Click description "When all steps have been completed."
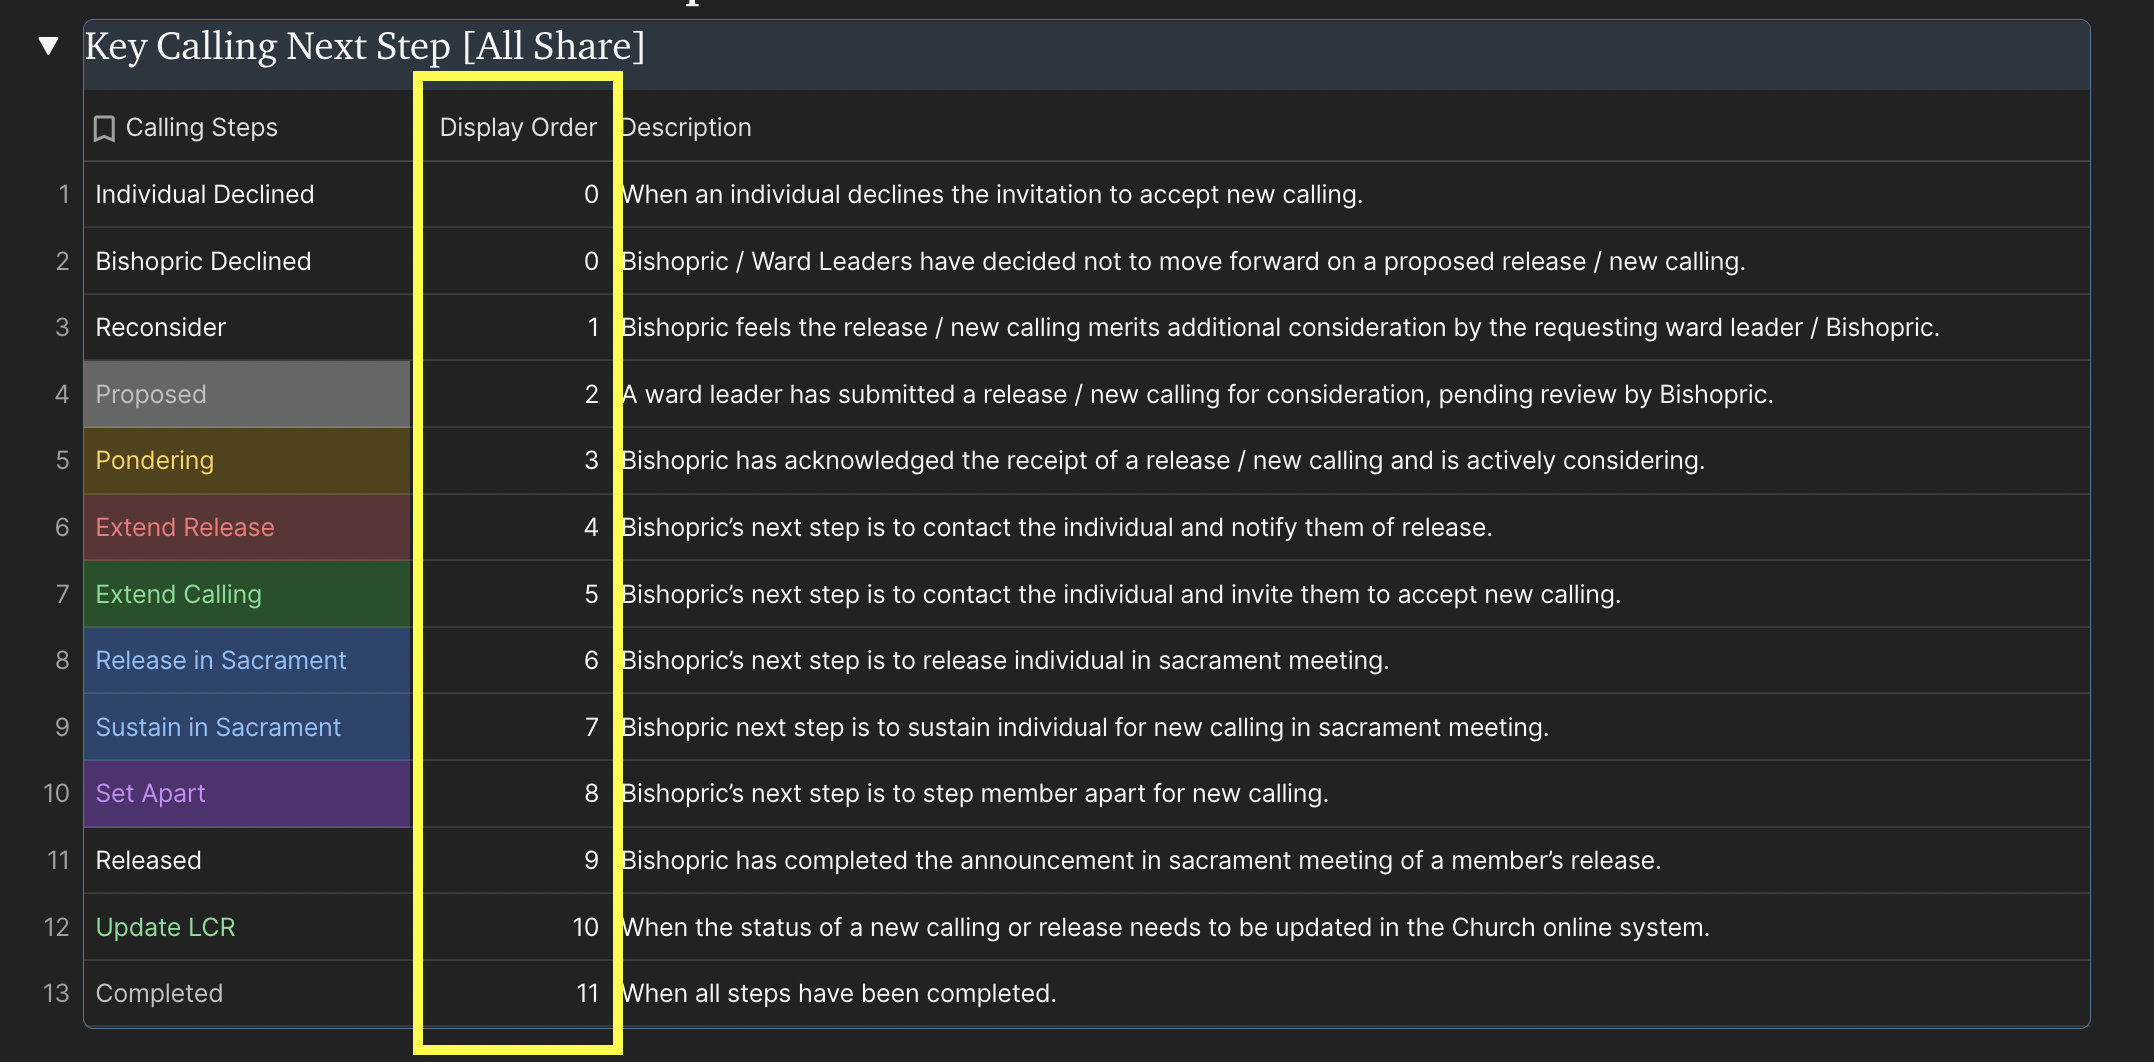This screenshot has width=2154, height=1062. [839, 993]
